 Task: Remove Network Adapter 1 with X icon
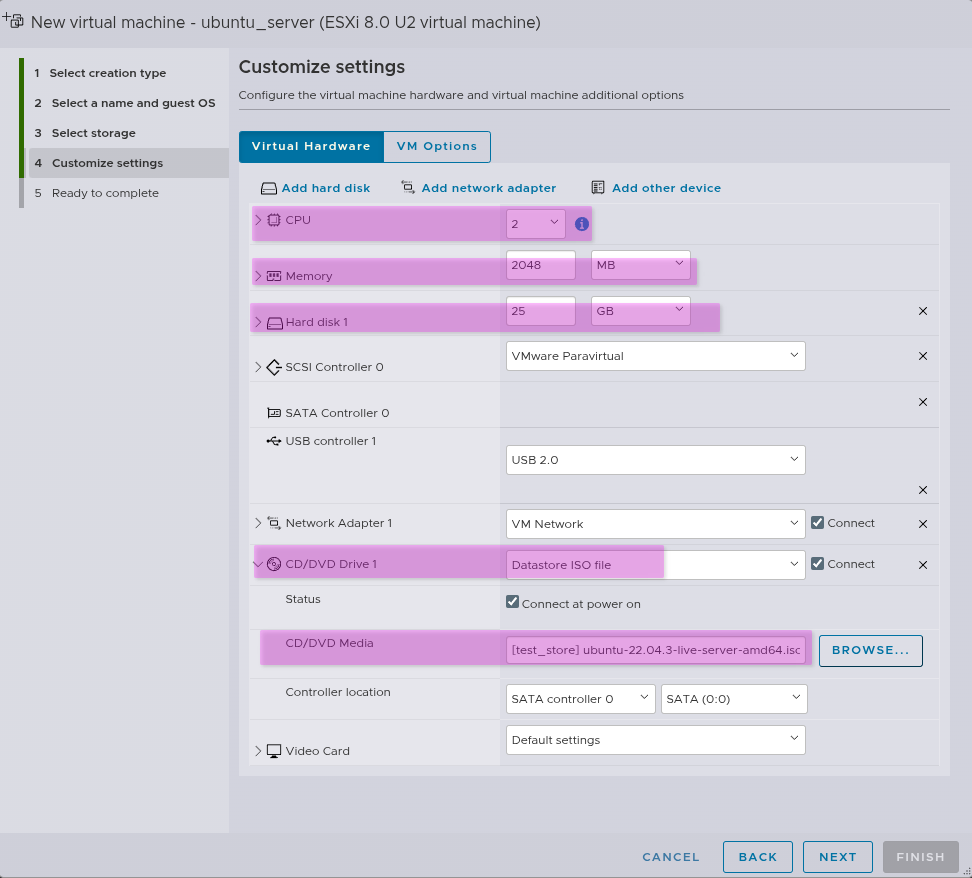coord(923,523)
